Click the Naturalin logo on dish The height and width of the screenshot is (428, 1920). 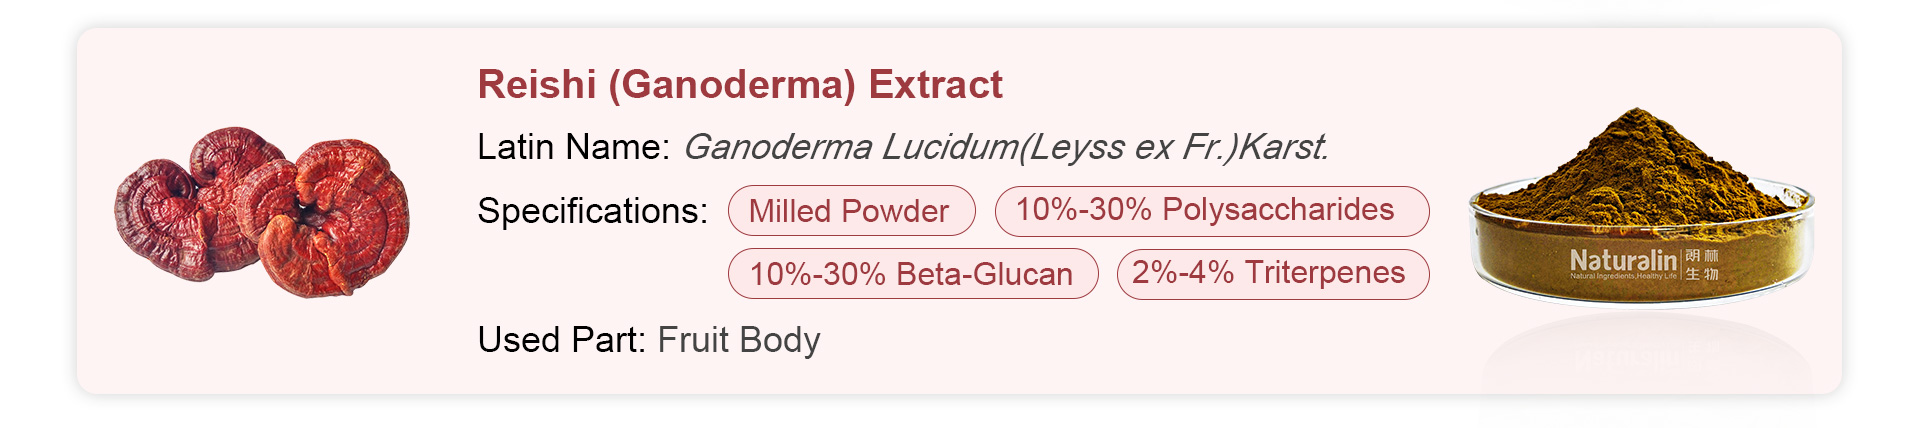point(1623,260)
